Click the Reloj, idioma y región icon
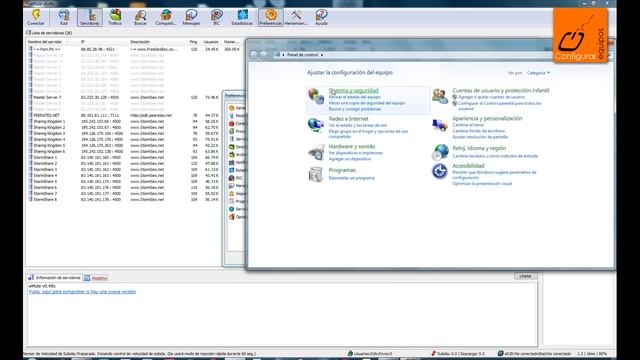This screenshot has height=360, width=640. click(440, 152)
